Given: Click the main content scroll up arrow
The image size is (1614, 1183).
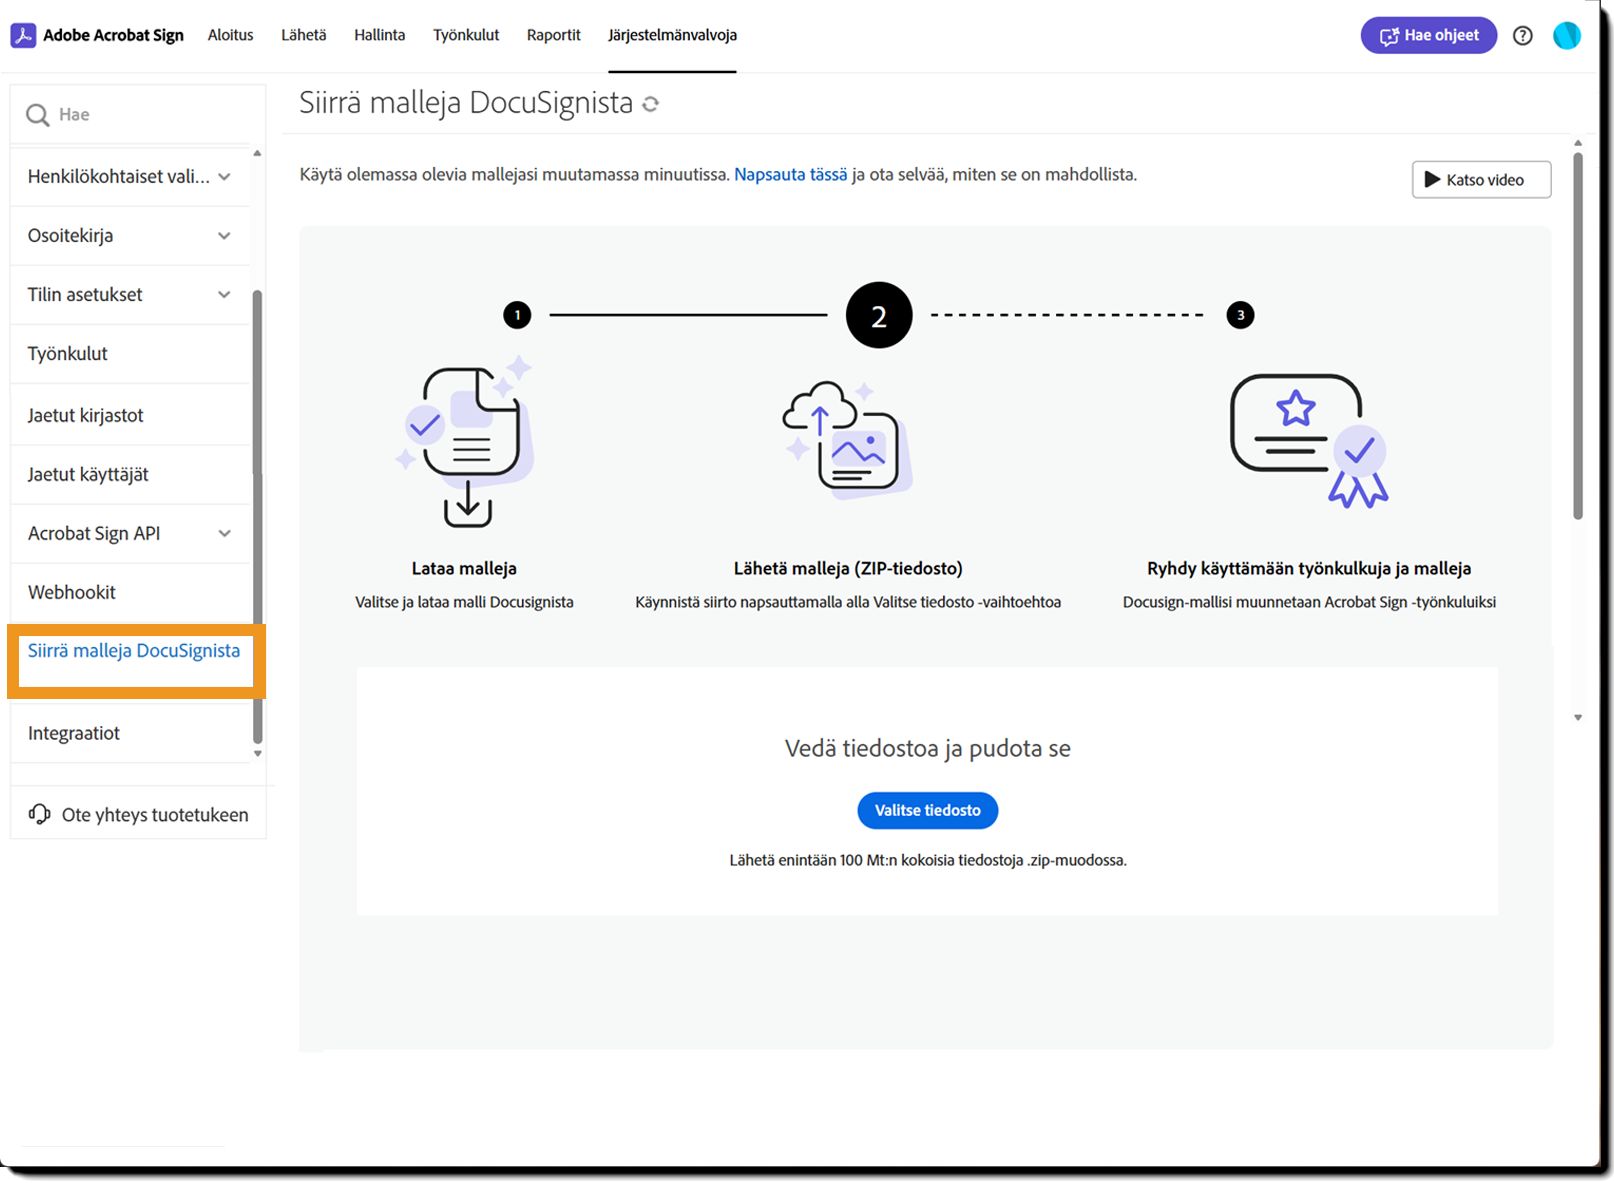Looking at the screenshot, I should click(x=1578, y=144).
